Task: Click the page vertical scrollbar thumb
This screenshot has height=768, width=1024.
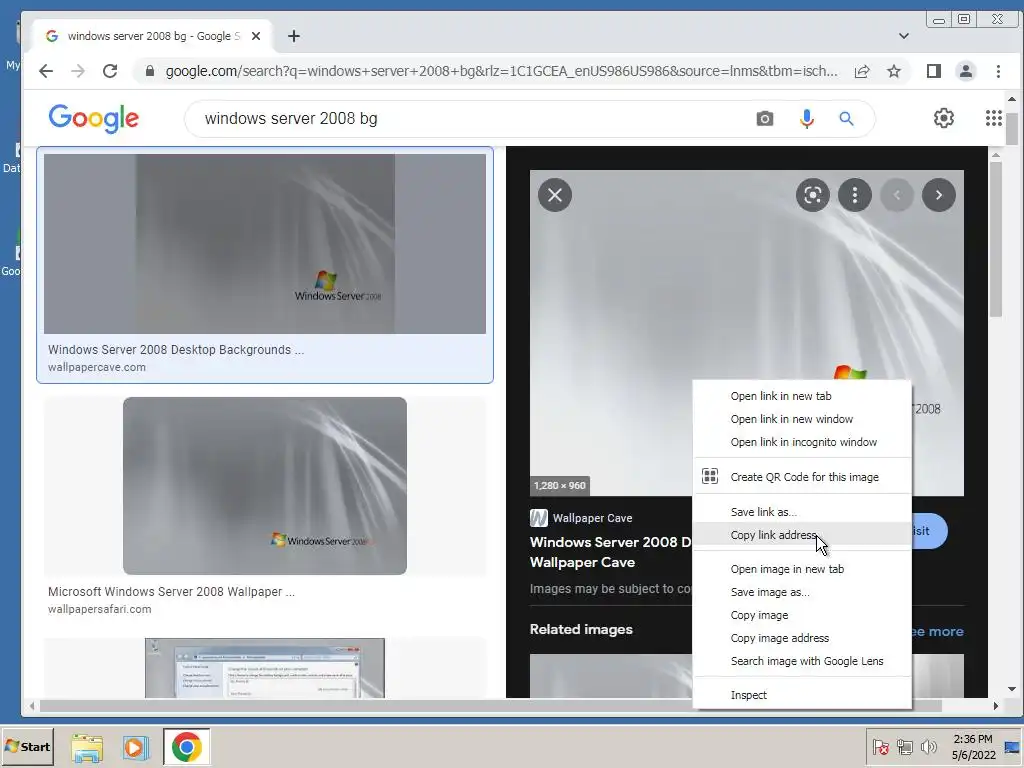Action: point(1012,128)
